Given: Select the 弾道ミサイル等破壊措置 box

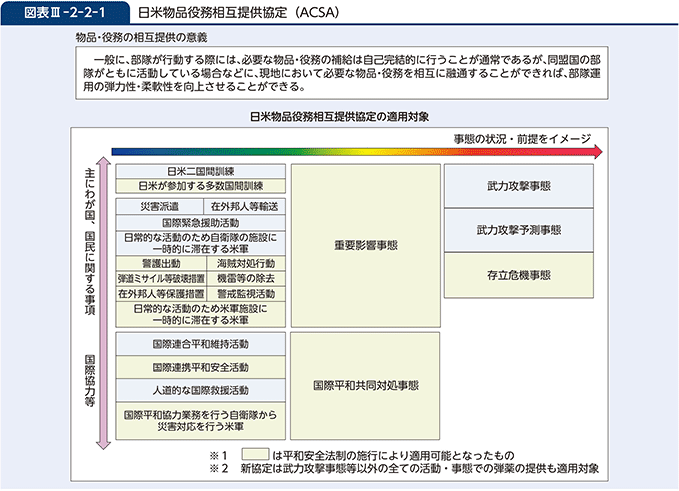Looking at the screenshot, I should pos(161,278).
